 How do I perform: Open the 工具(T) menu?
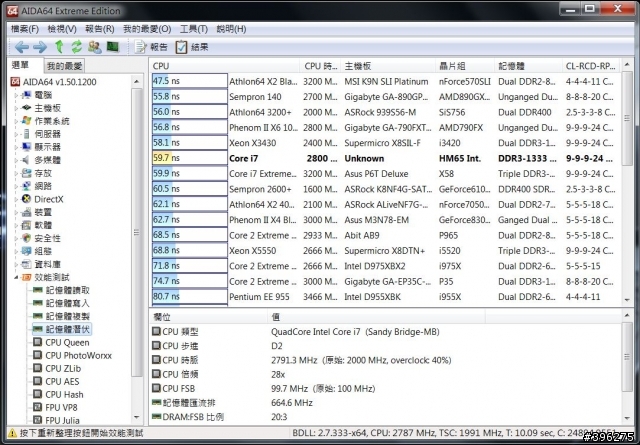tap(194, 29)
